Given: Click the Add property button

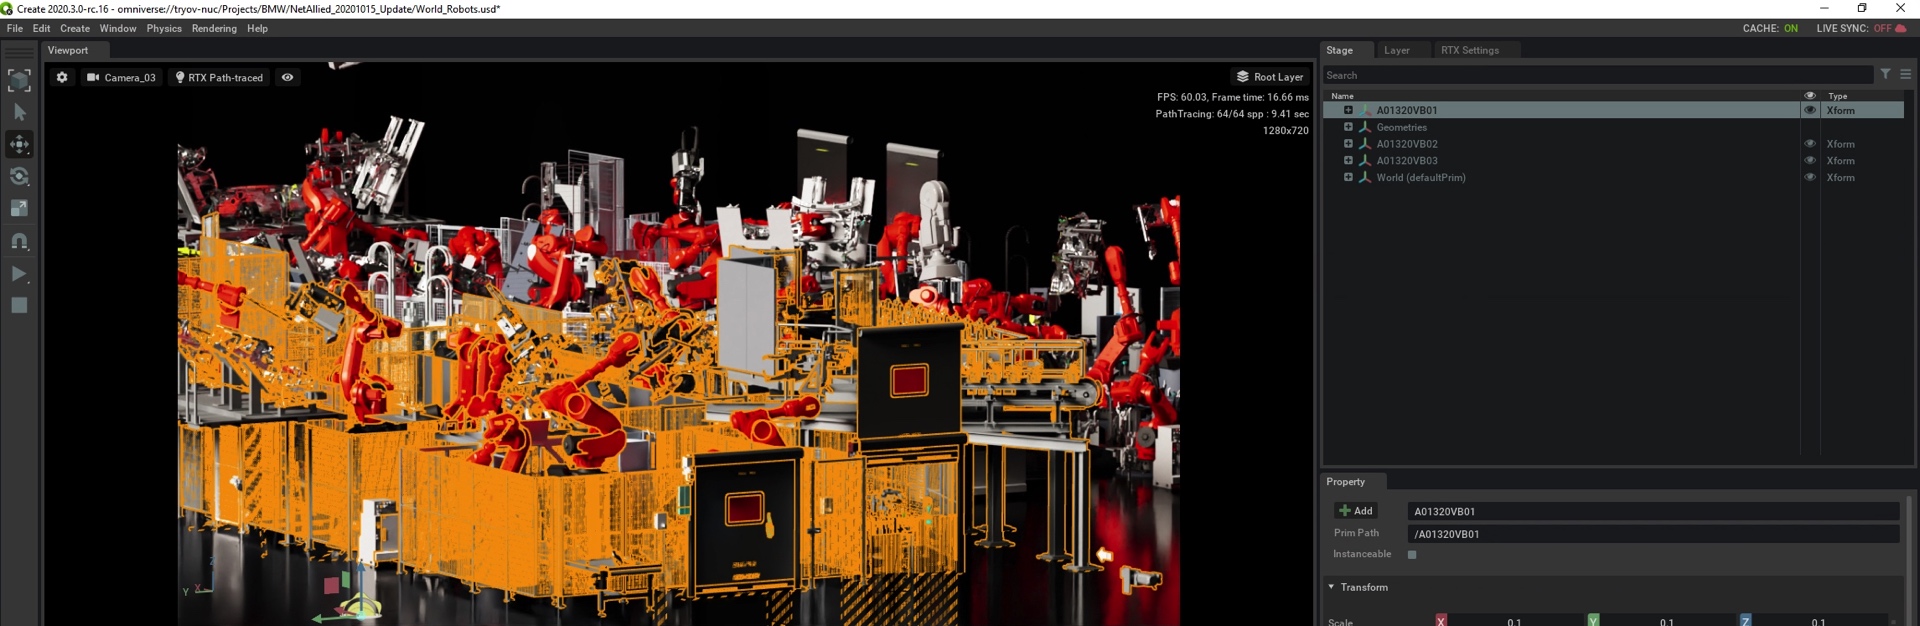Looking at the screenshot, I should (1356, 511).
